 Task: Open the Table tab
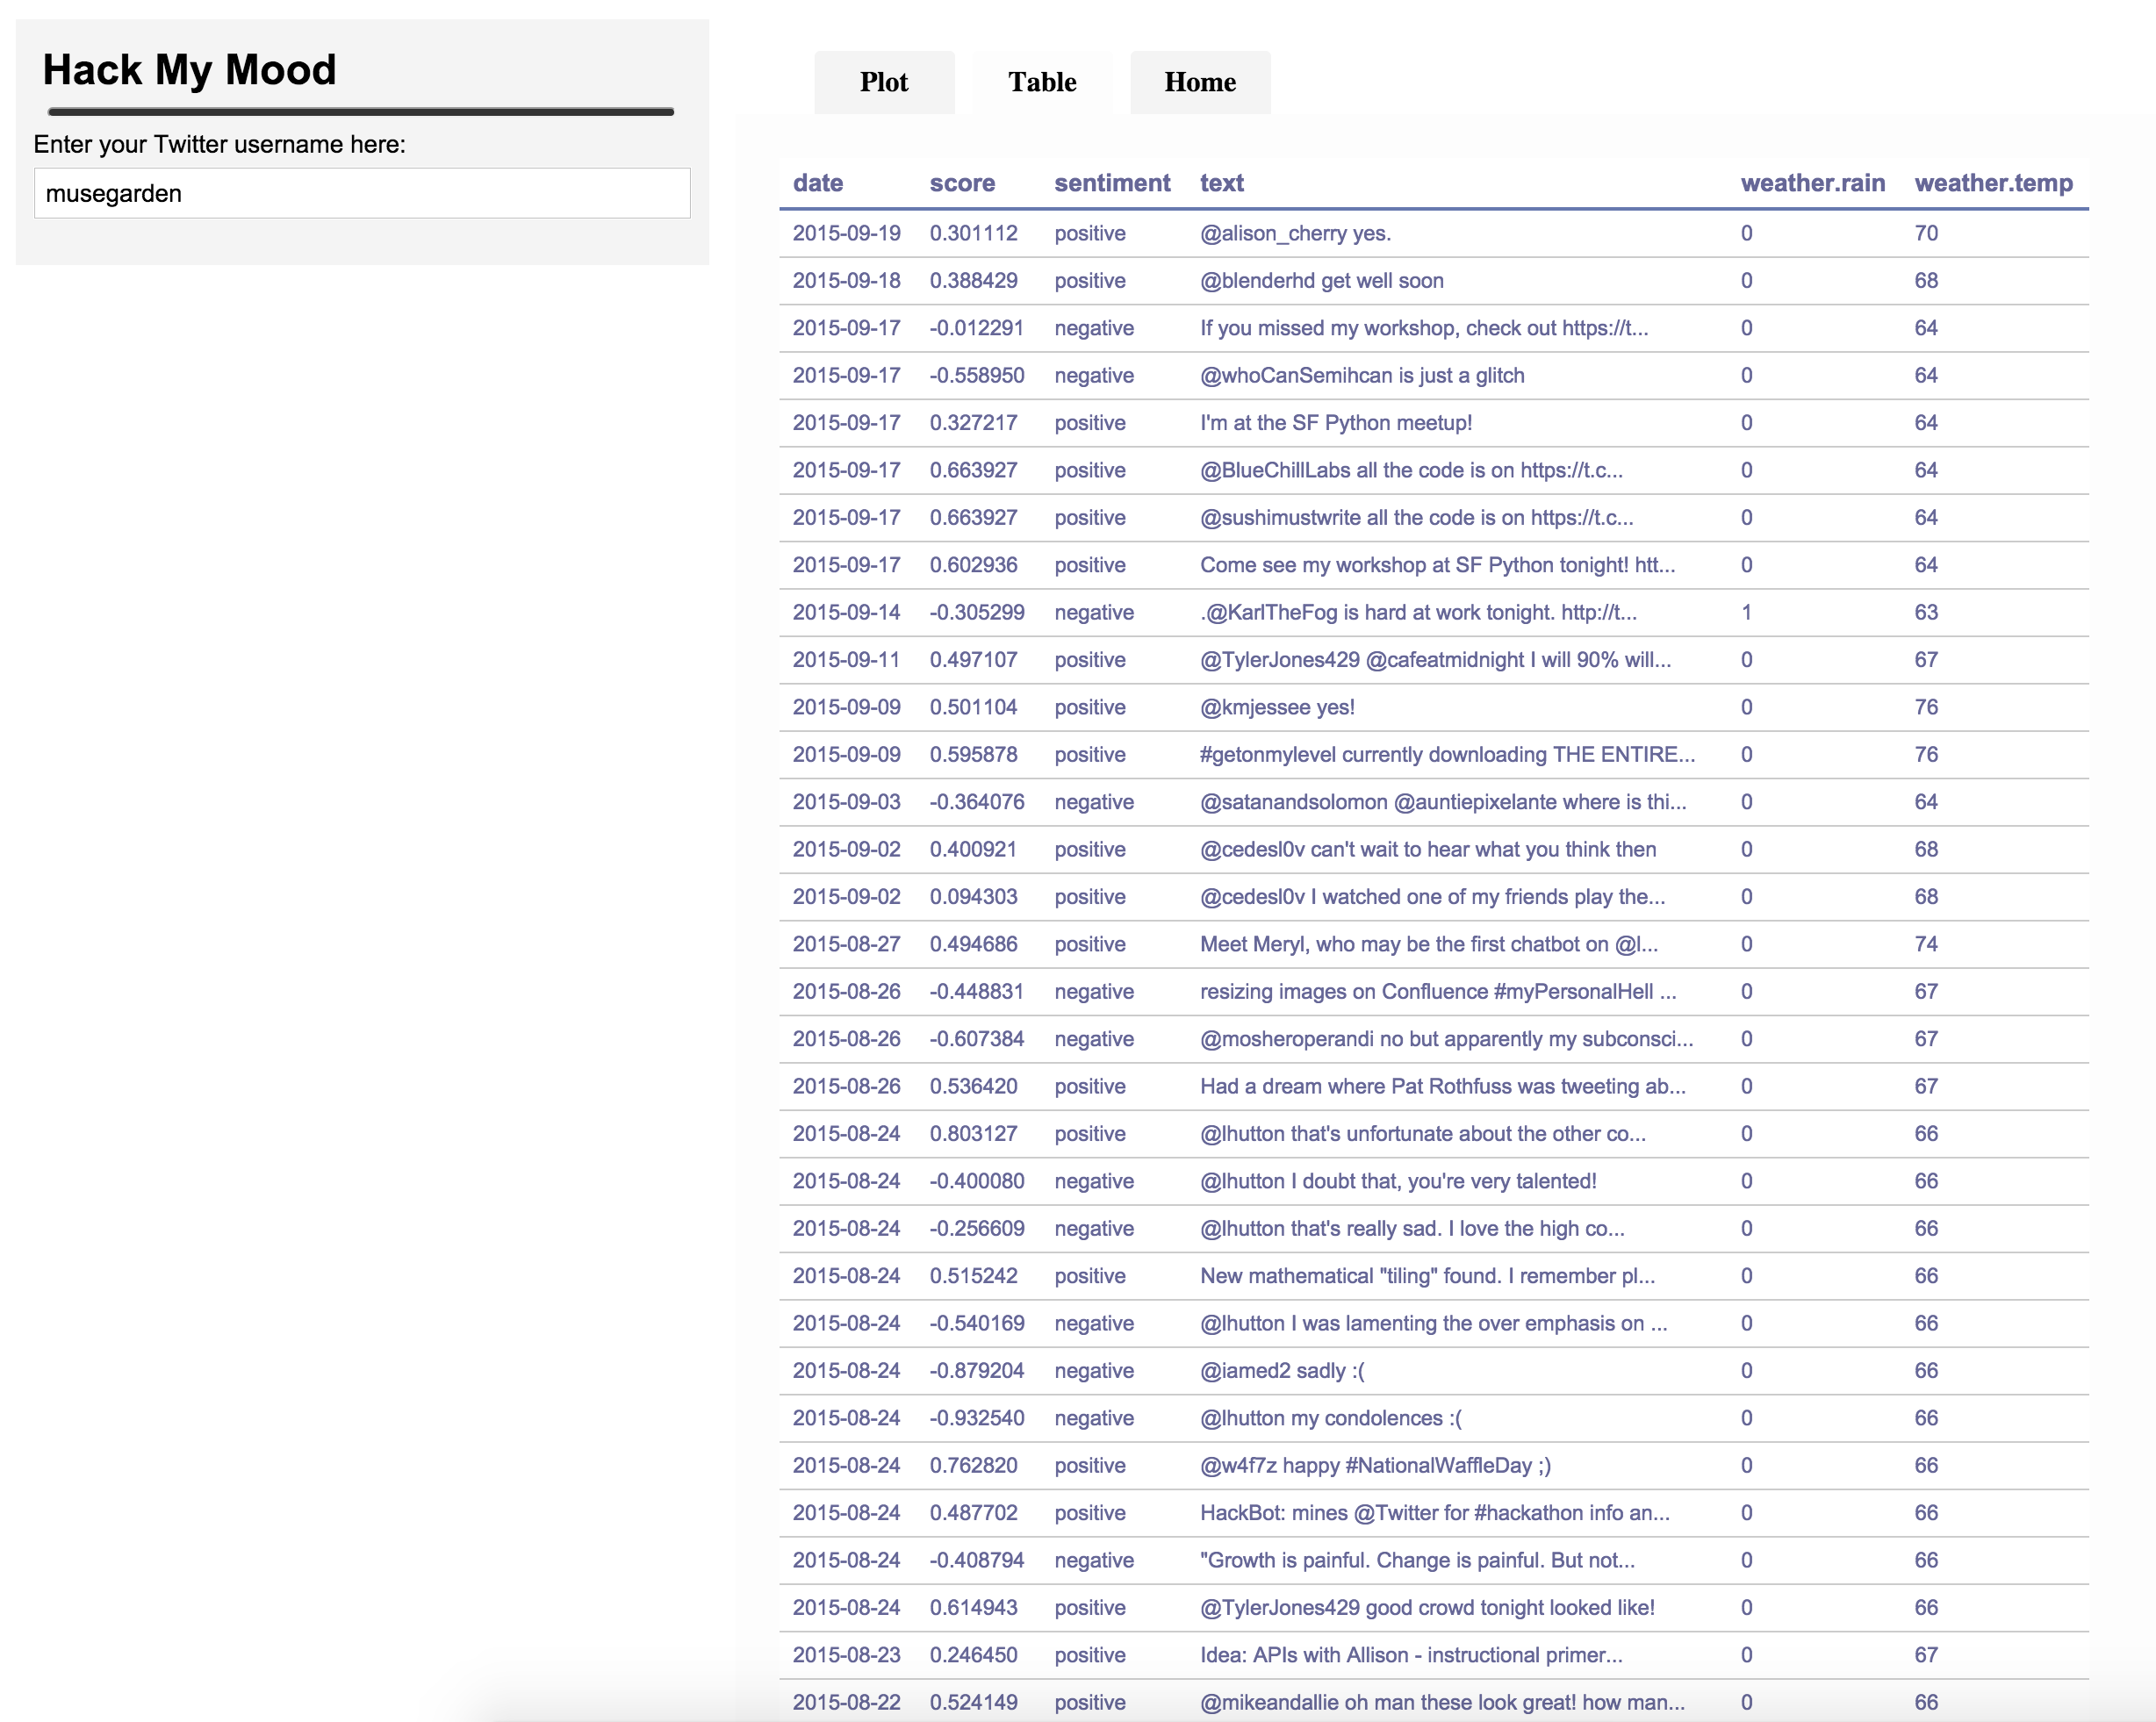click(x=1041, y=82)
